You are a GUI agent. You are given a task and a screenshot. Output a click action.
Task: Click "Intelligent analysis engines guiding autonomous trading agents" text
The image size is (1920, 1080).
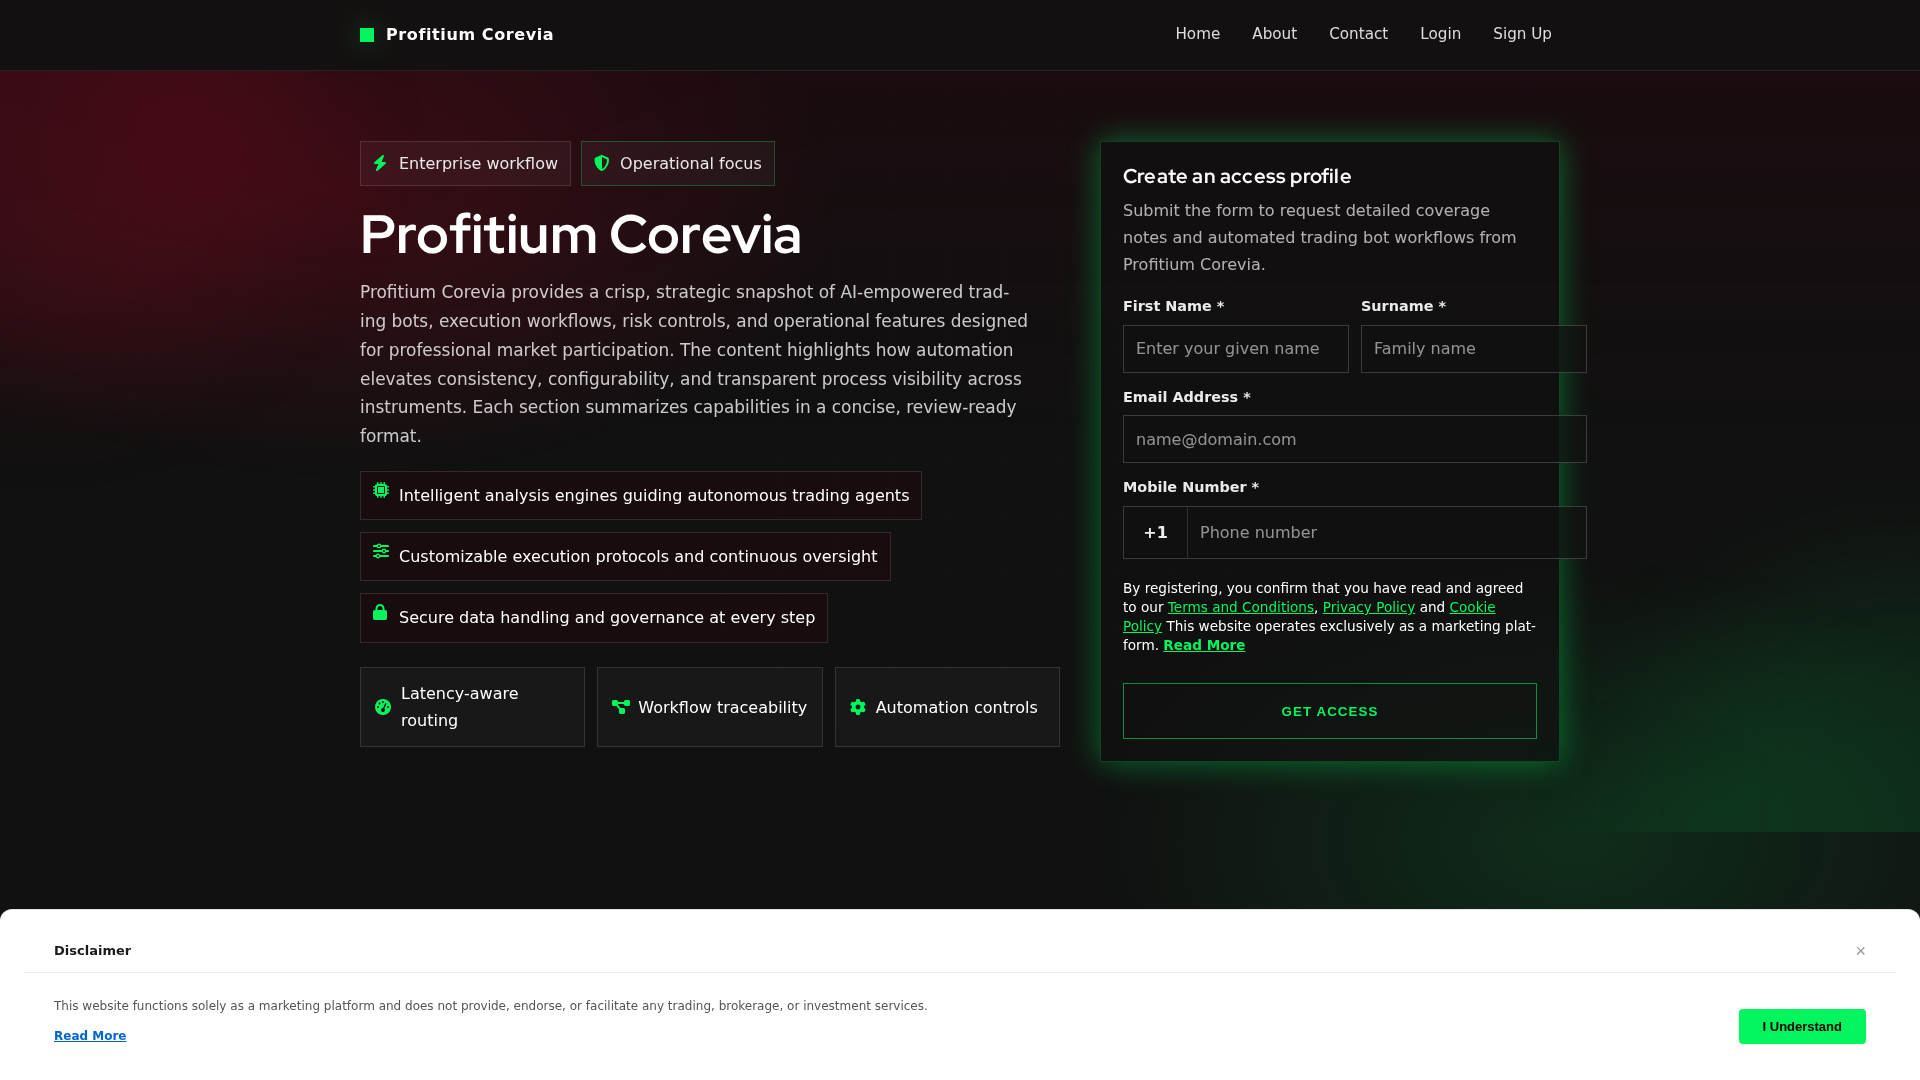[654, 496]
